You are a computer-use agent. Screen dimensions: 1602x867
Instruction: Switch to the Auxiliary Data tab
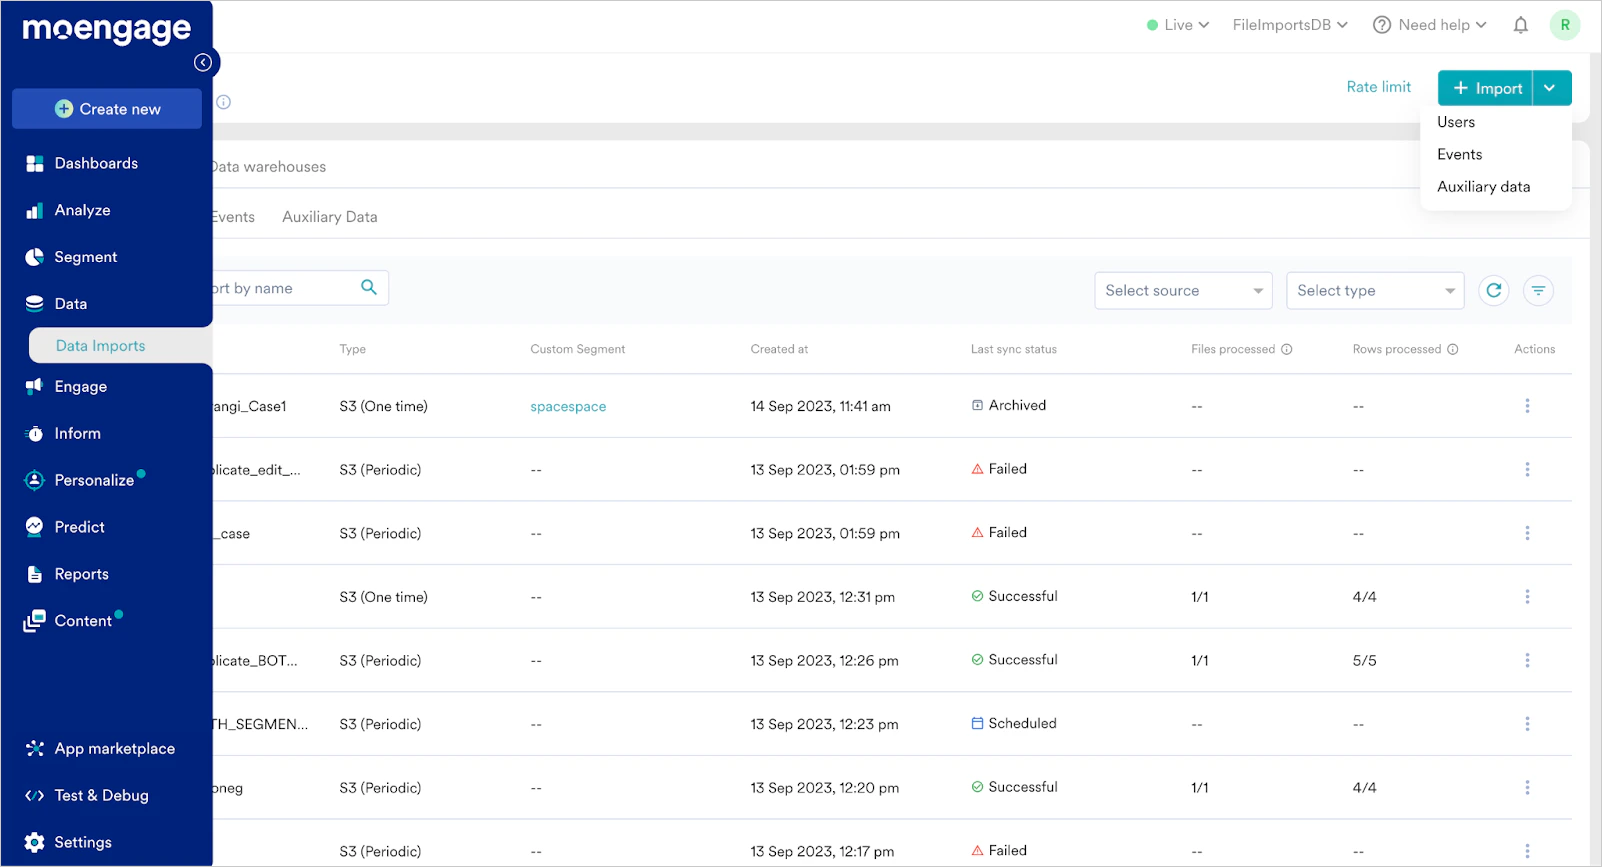[330, 217]
